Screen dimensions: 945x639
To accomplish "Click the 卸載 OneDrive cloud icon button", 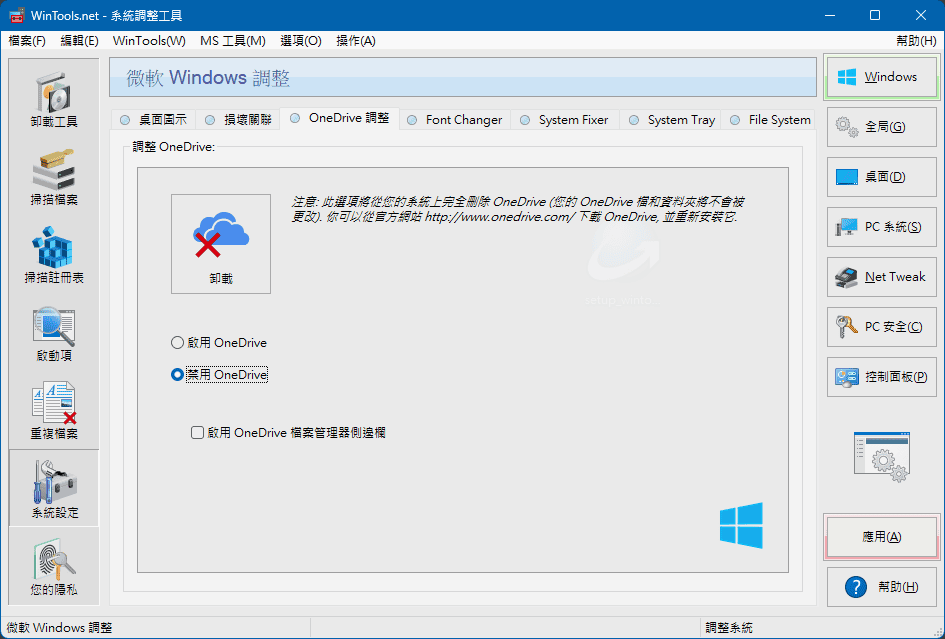I will point(221,243).
